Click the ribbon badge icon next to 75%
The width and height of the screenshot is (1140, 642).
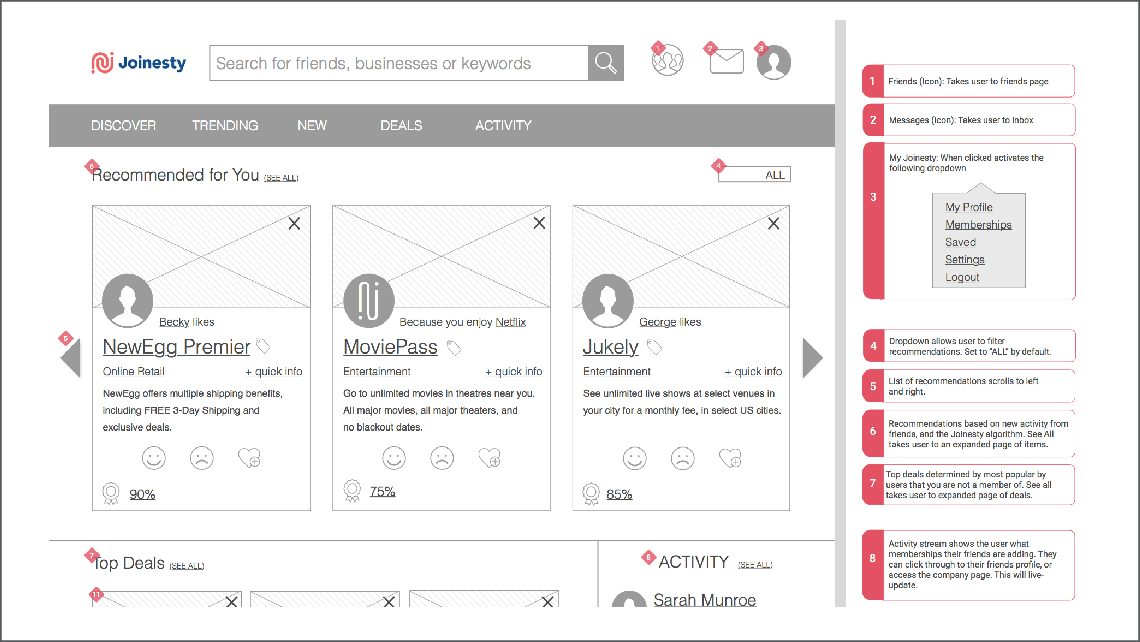(352, 491)
